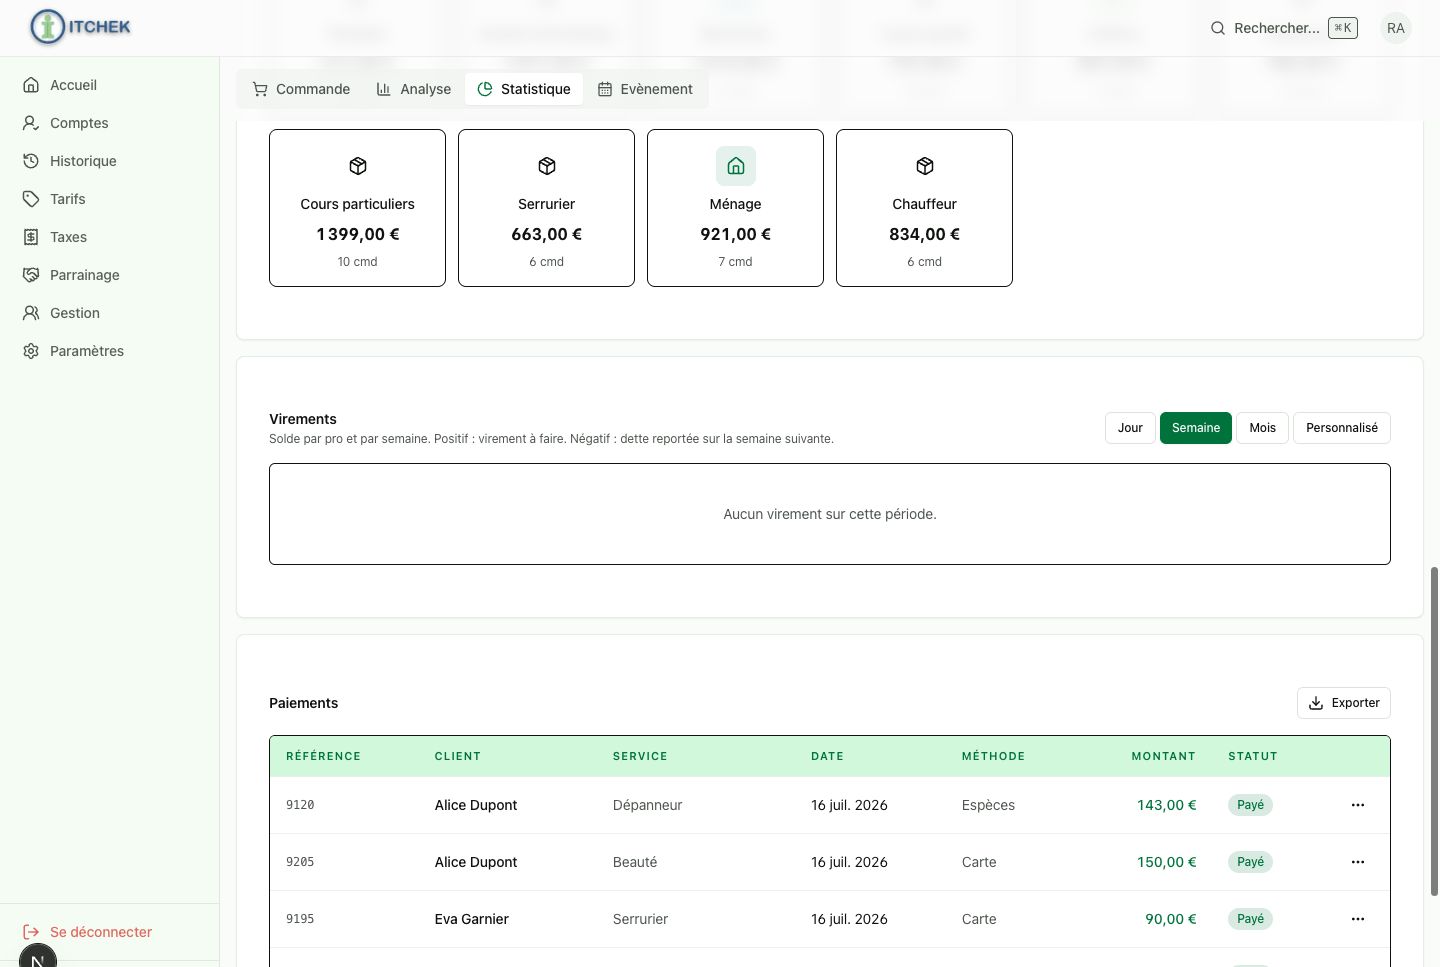
Task: Click the Cours particuliers box icon
Action: coord(358,166)
